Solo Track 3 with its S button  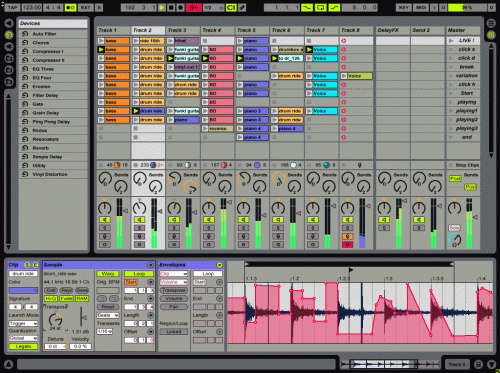(174, 228)
